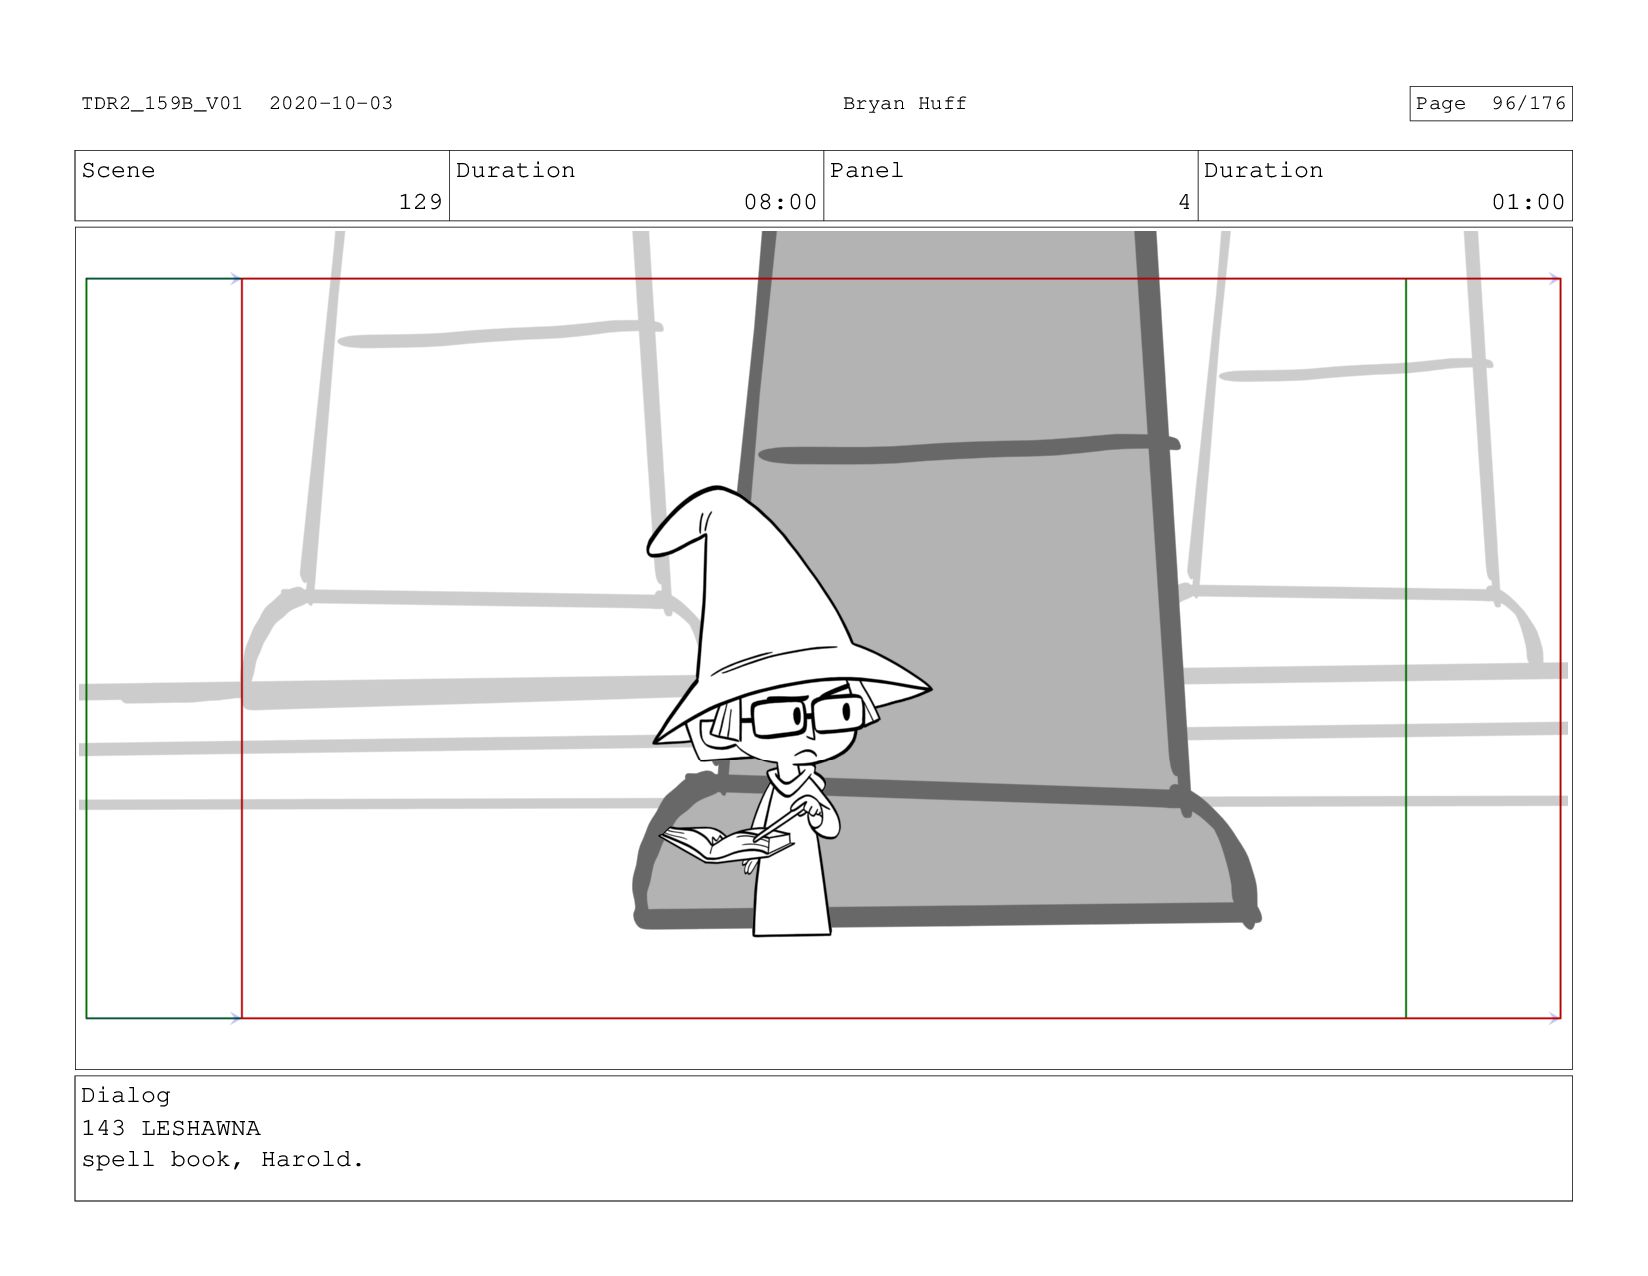This screenshot has height=1276, width=1648.
Task: Click the dialog line 143 LESHAWNA
Action: pyautogui.click(x=171, y=1128)
